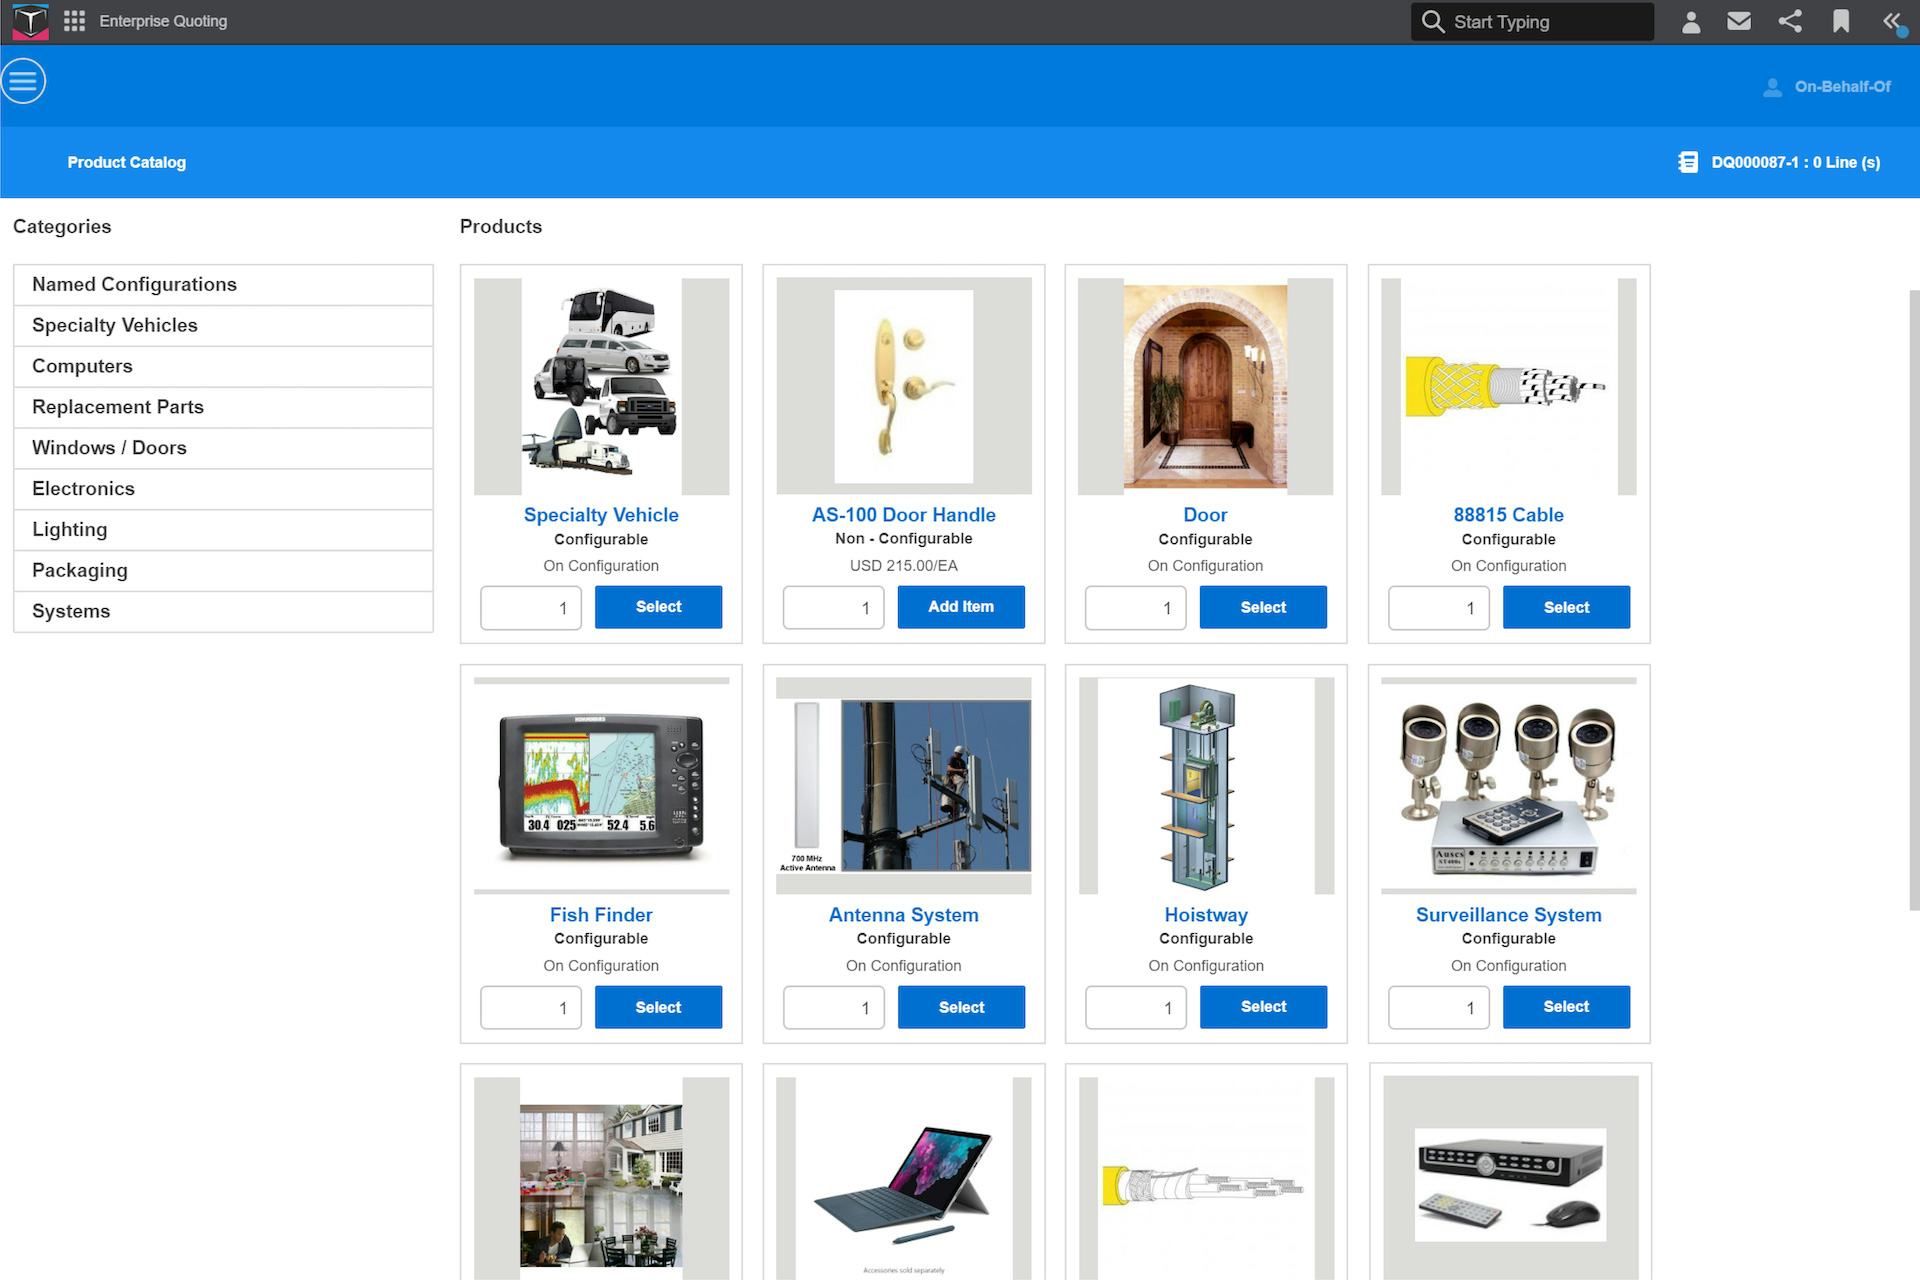The height and width of the screenshot is (1280, 1920).
Task: Click Select button for Specialty Vehicle
Action: pyautogui.click(x=658, y=607)
